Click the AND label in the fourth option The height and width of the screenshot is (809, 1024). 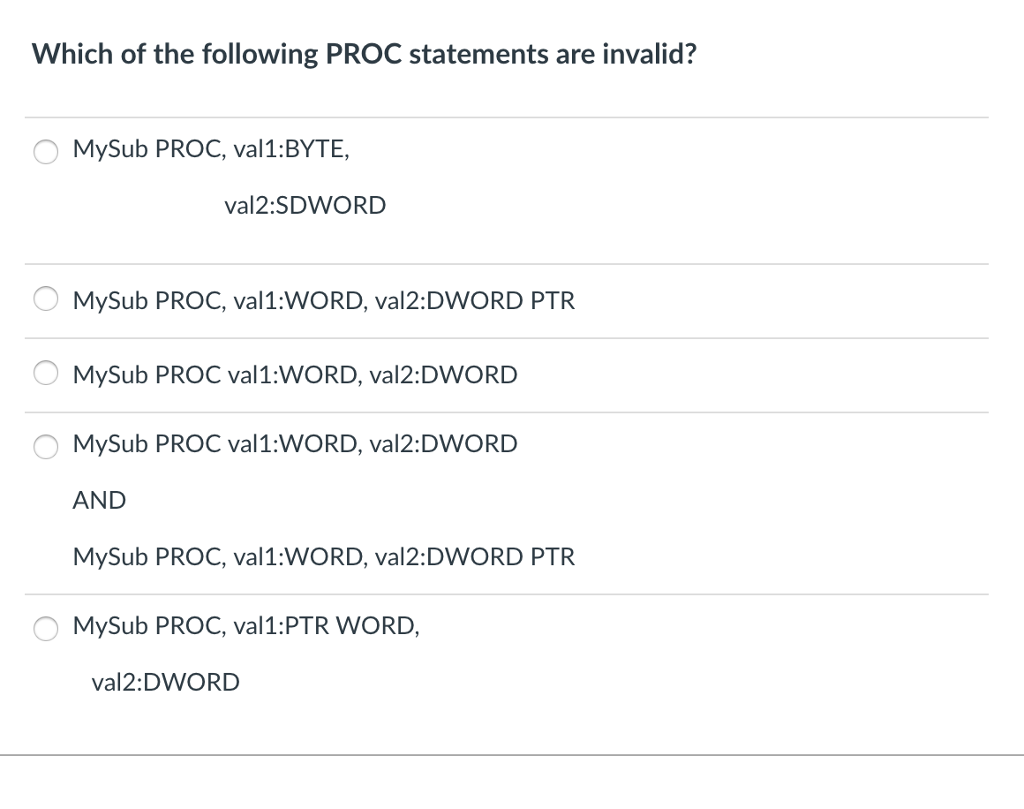coord(99,500)
